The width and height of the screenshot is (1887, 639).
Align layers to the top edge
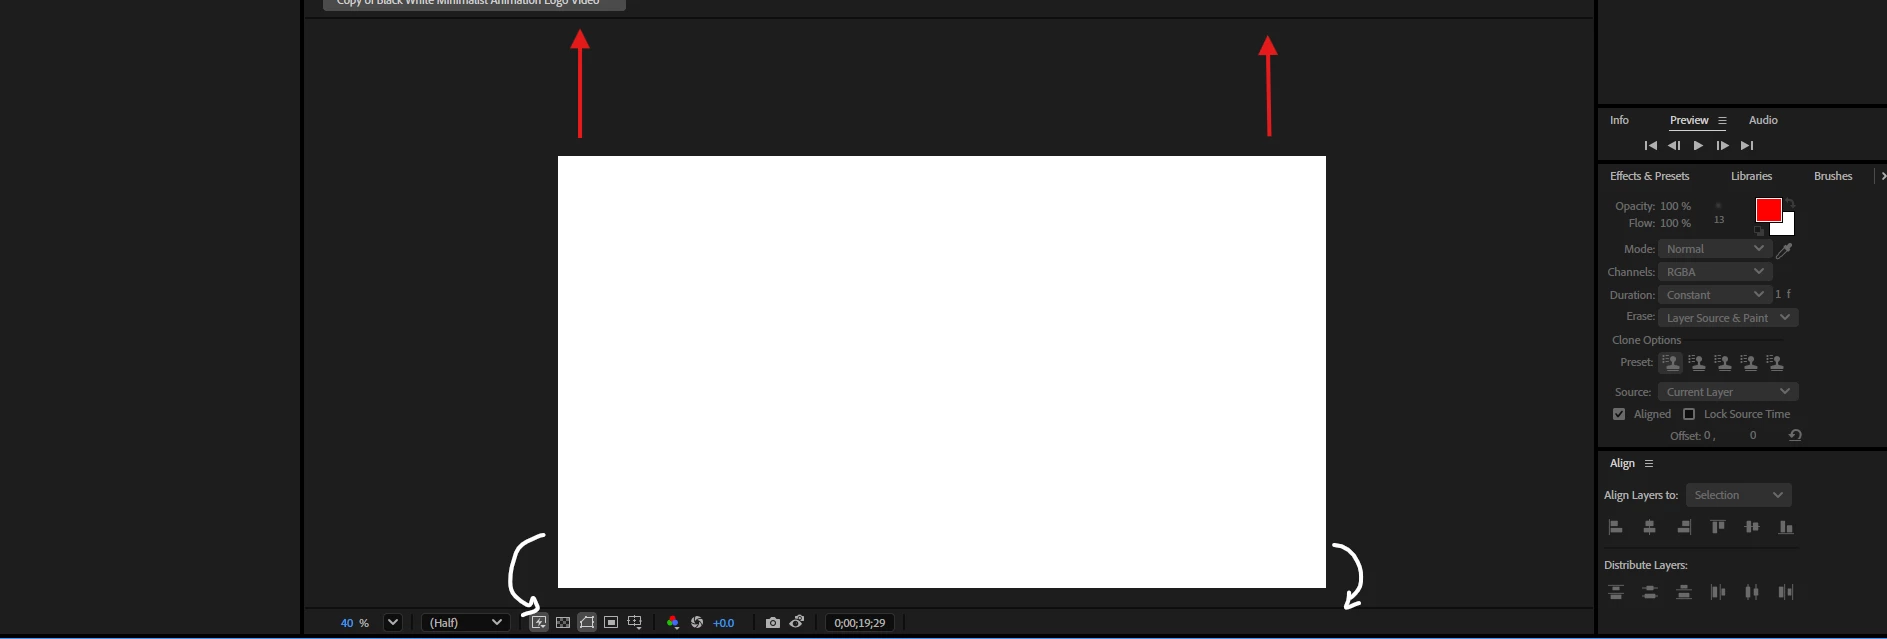(x=1718, y=527)
